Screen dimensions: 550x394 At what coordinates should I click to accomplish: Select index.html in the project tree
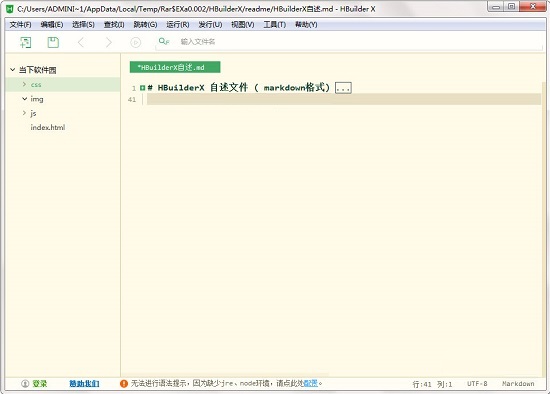48,127
